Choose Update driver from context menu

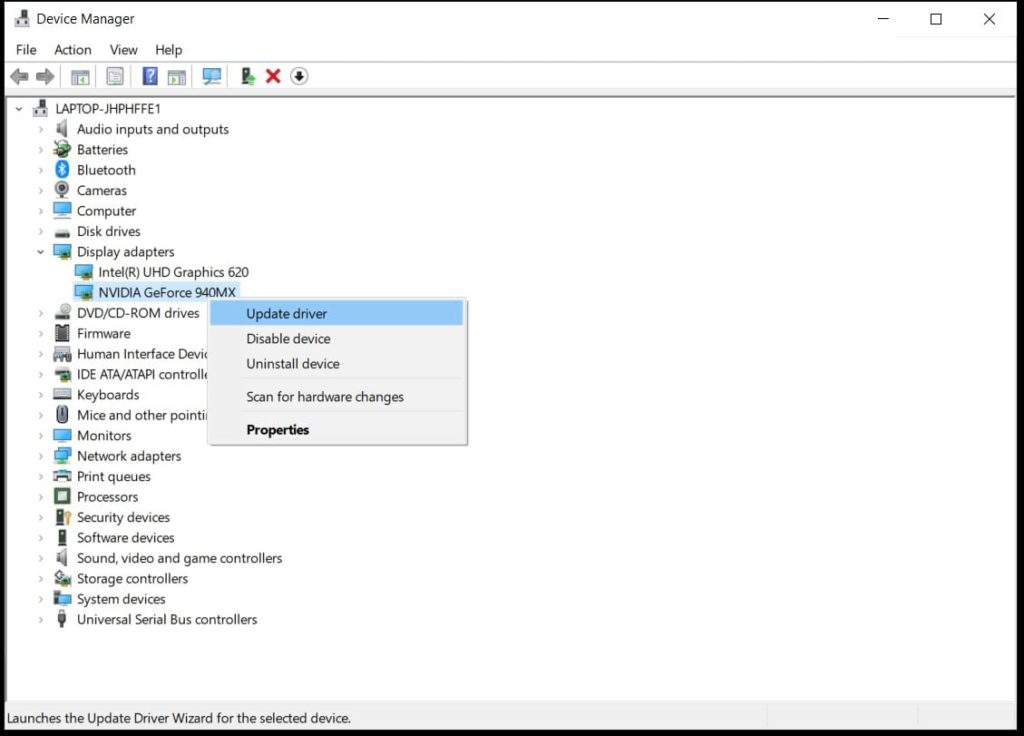tap(336, 313)
